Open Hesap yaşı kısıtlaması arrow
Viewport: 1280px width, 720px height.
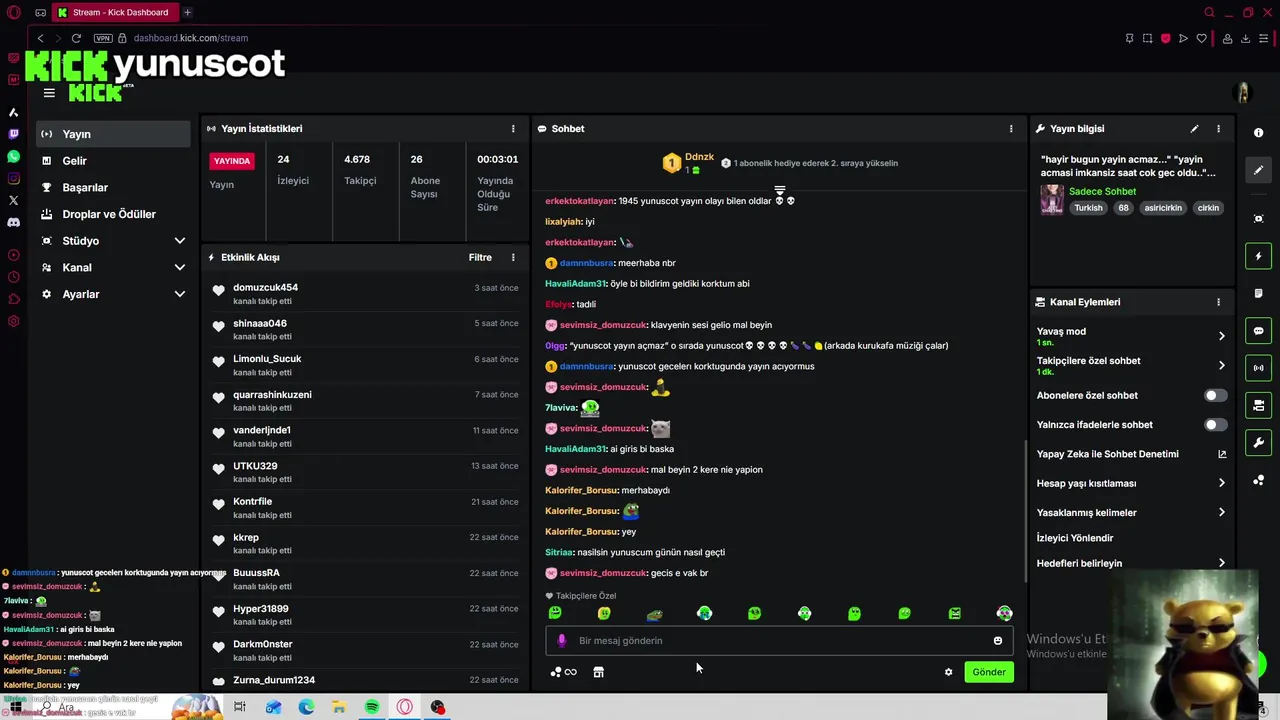[1221, 483]
